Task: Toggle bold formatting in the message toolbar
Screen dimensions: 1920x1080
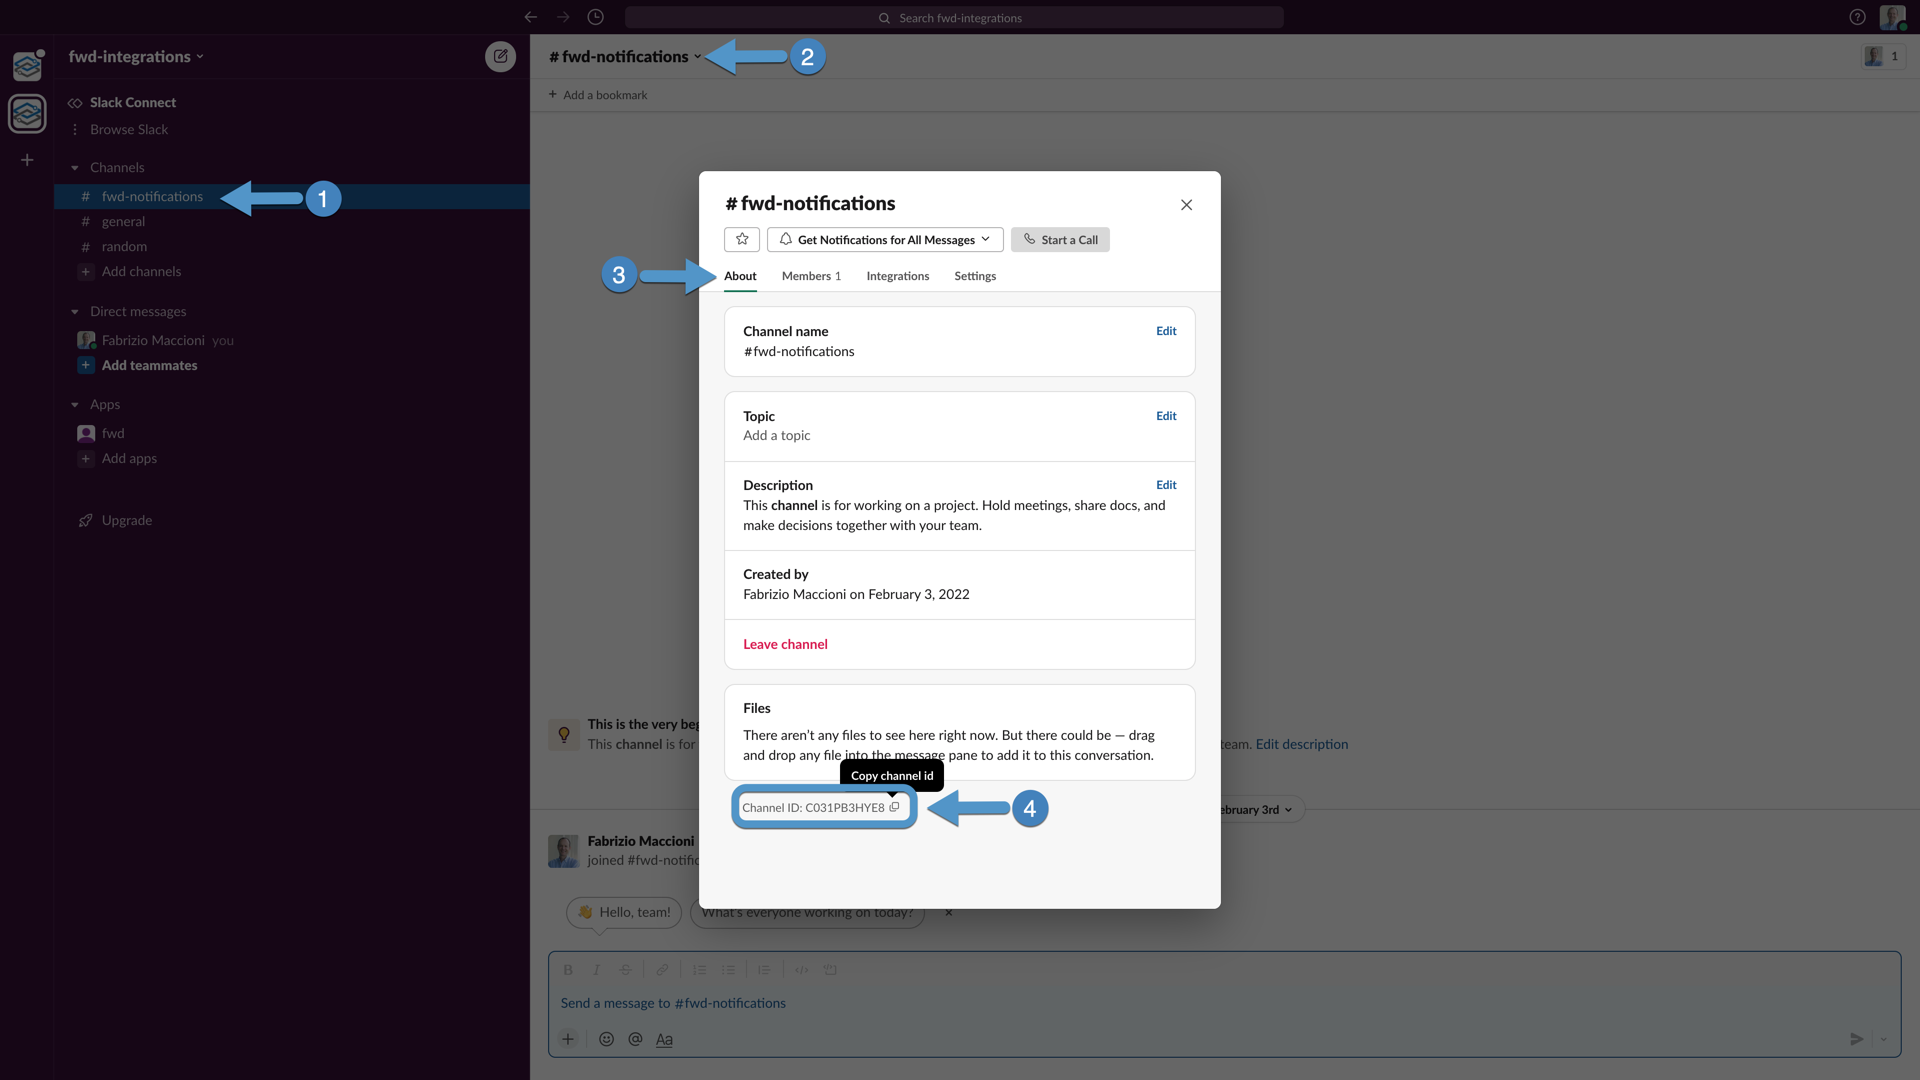Action: point(568,969)
